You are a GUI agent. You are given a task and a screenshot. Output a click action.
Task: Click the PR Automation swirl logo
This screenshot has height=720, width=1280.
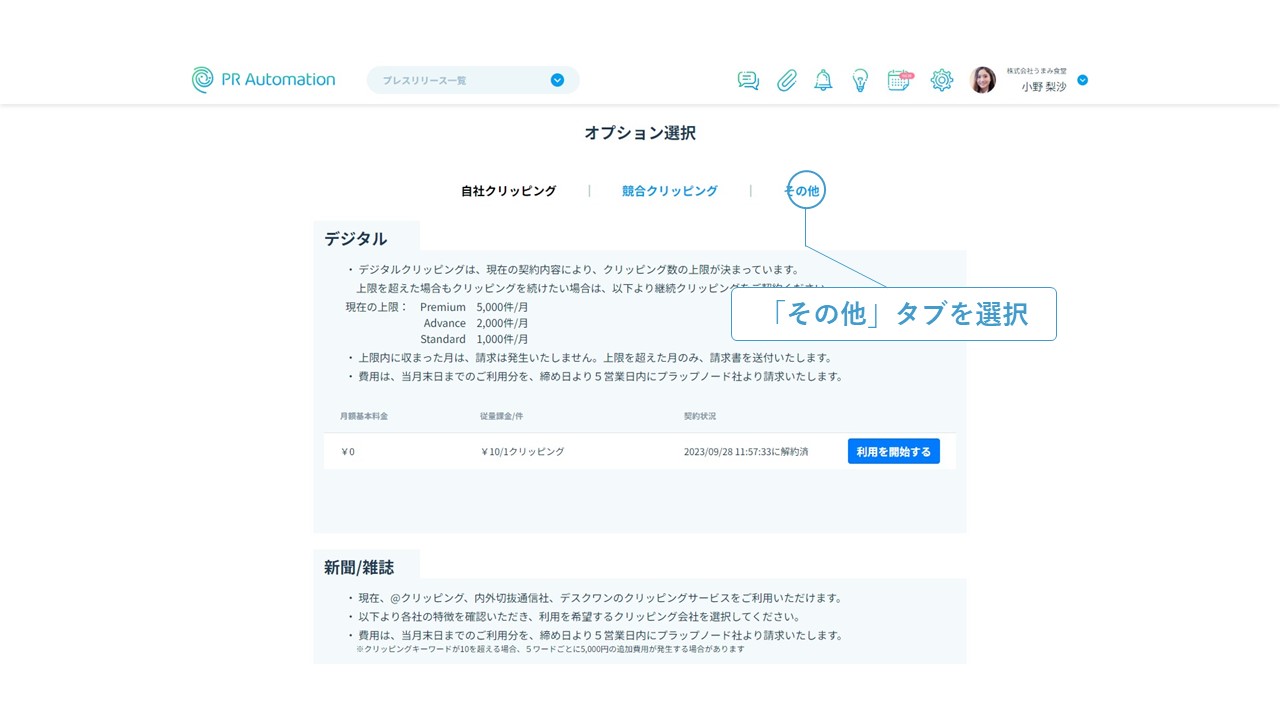pyautogui.click(x=203, y=80)
